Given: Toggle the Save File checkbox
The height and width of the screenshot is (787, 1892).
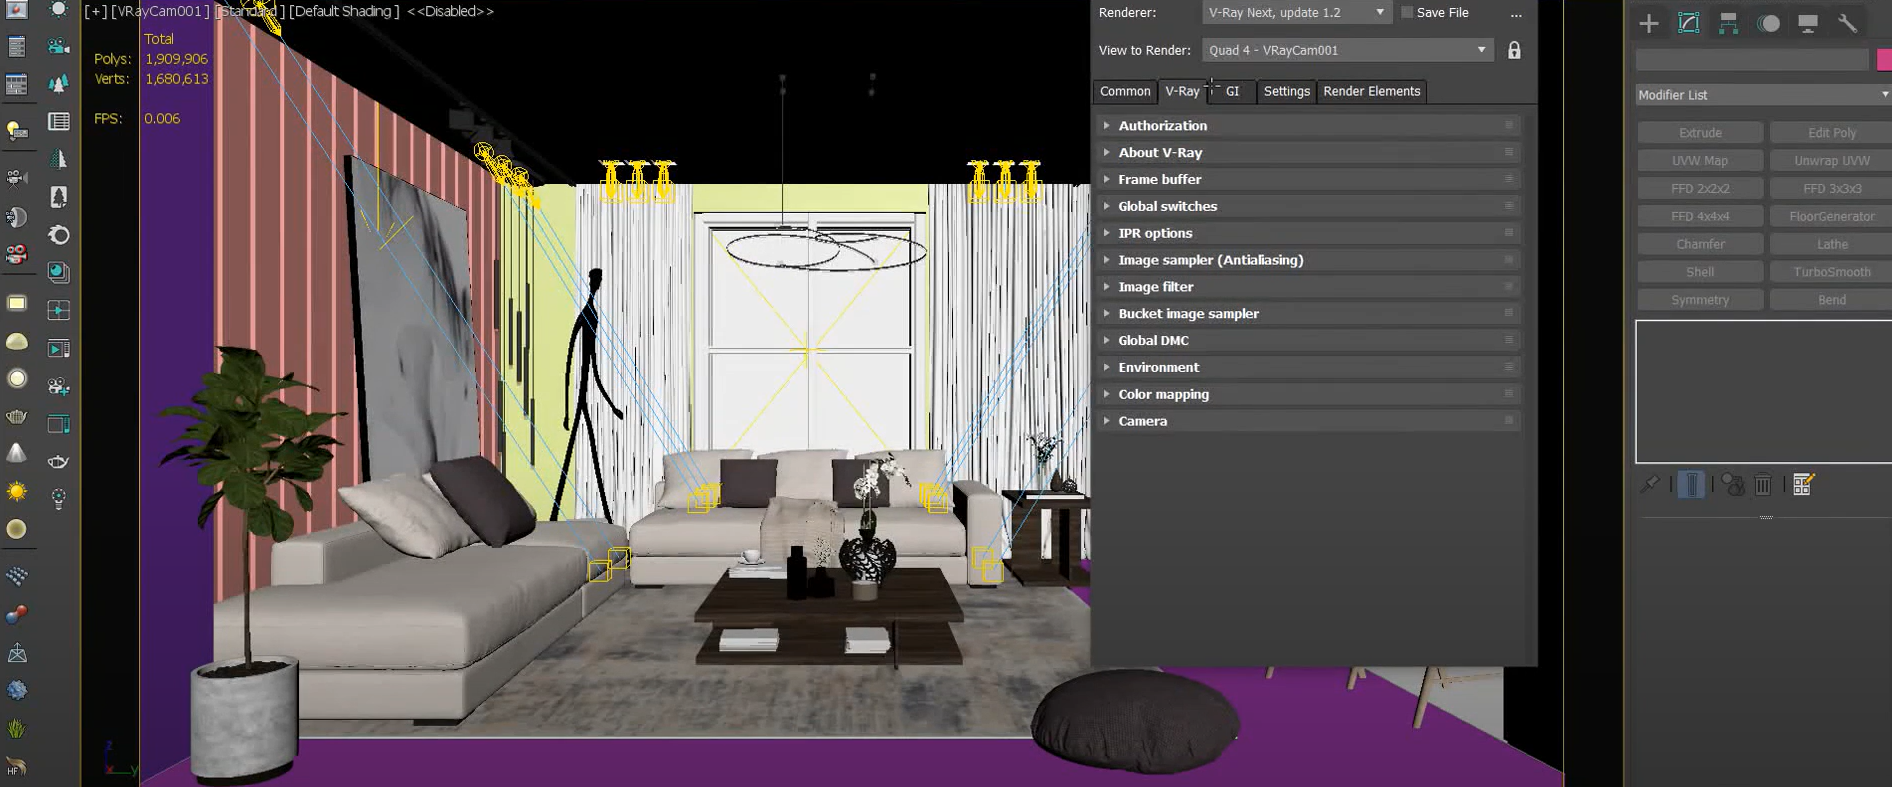Looking at the screenshot, I should (x=1407, y=13).
